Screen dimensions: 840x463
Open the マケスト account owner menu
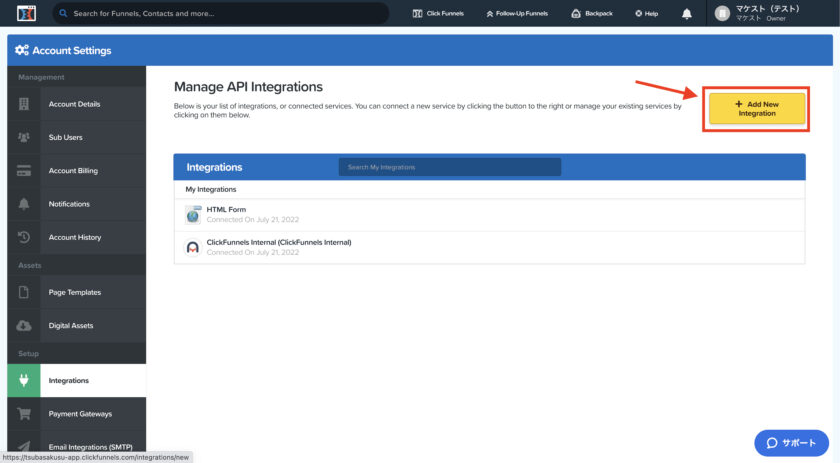767,13
